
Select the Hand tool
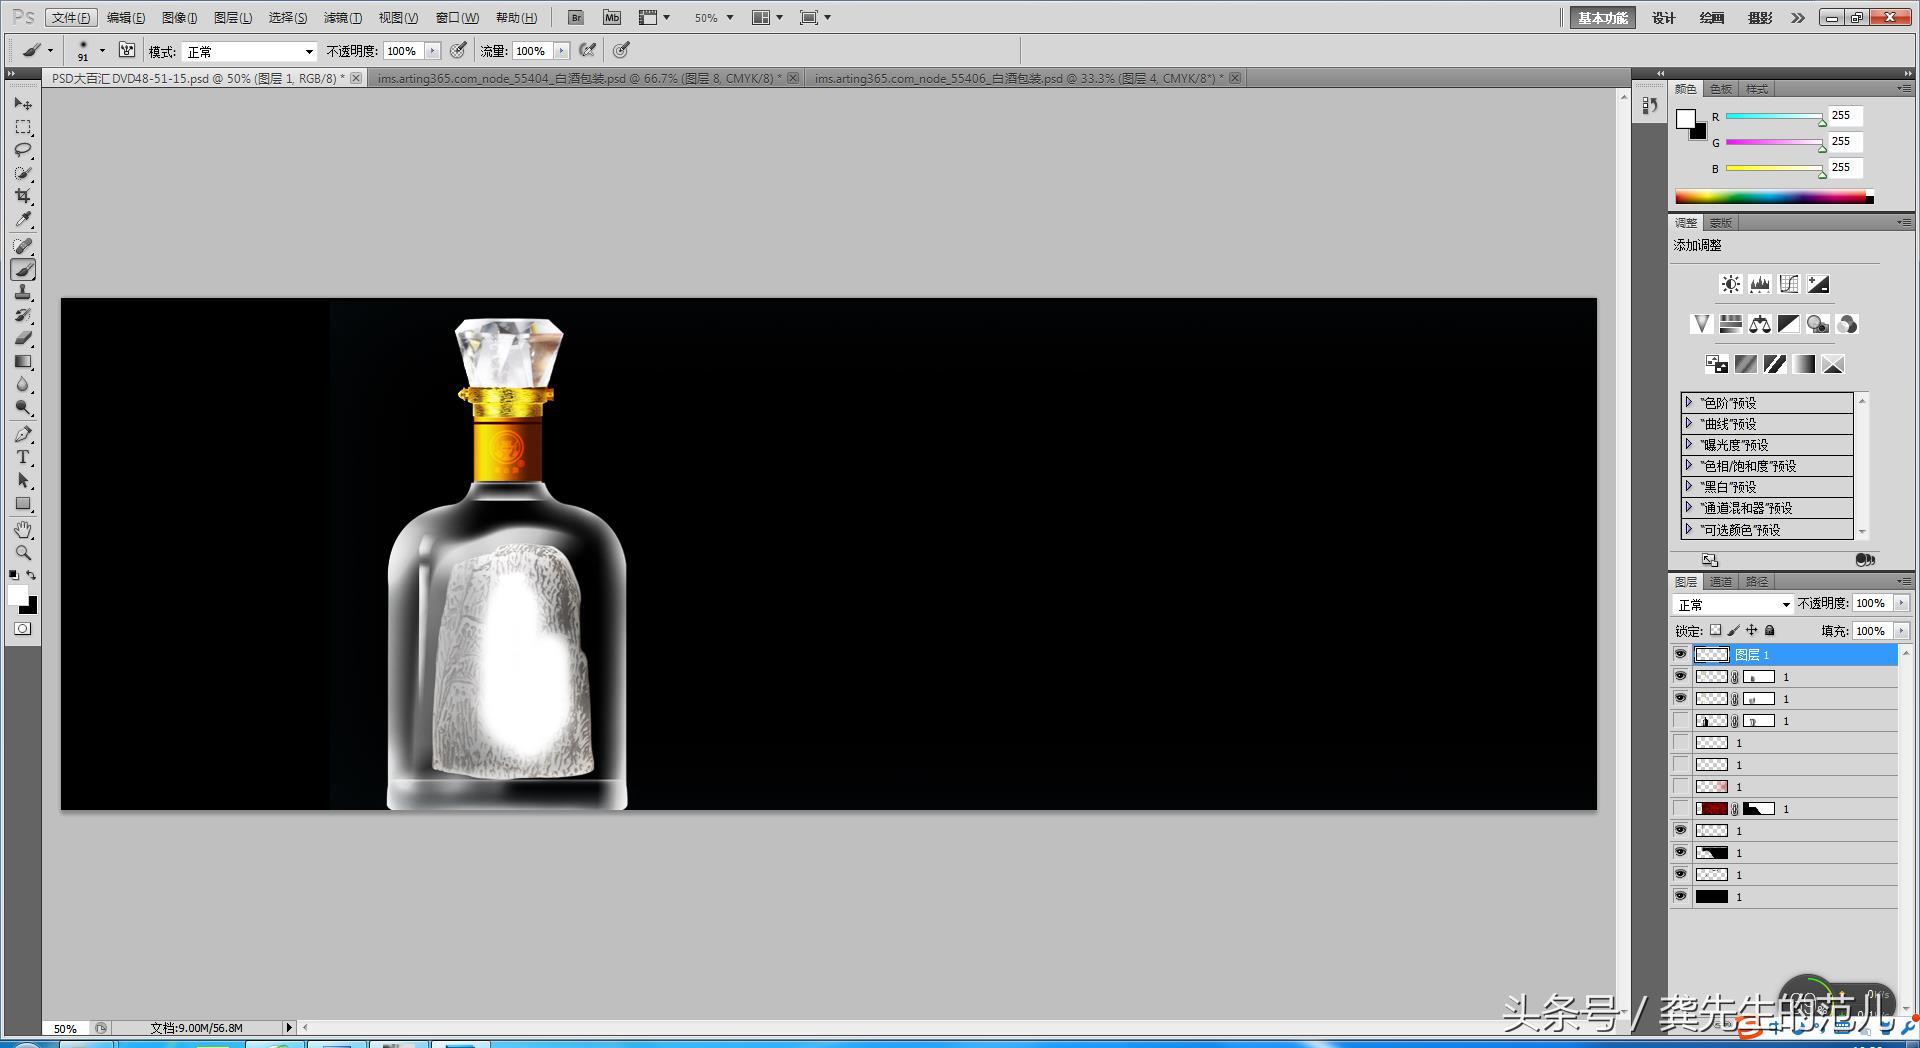(x=23, y=529)
